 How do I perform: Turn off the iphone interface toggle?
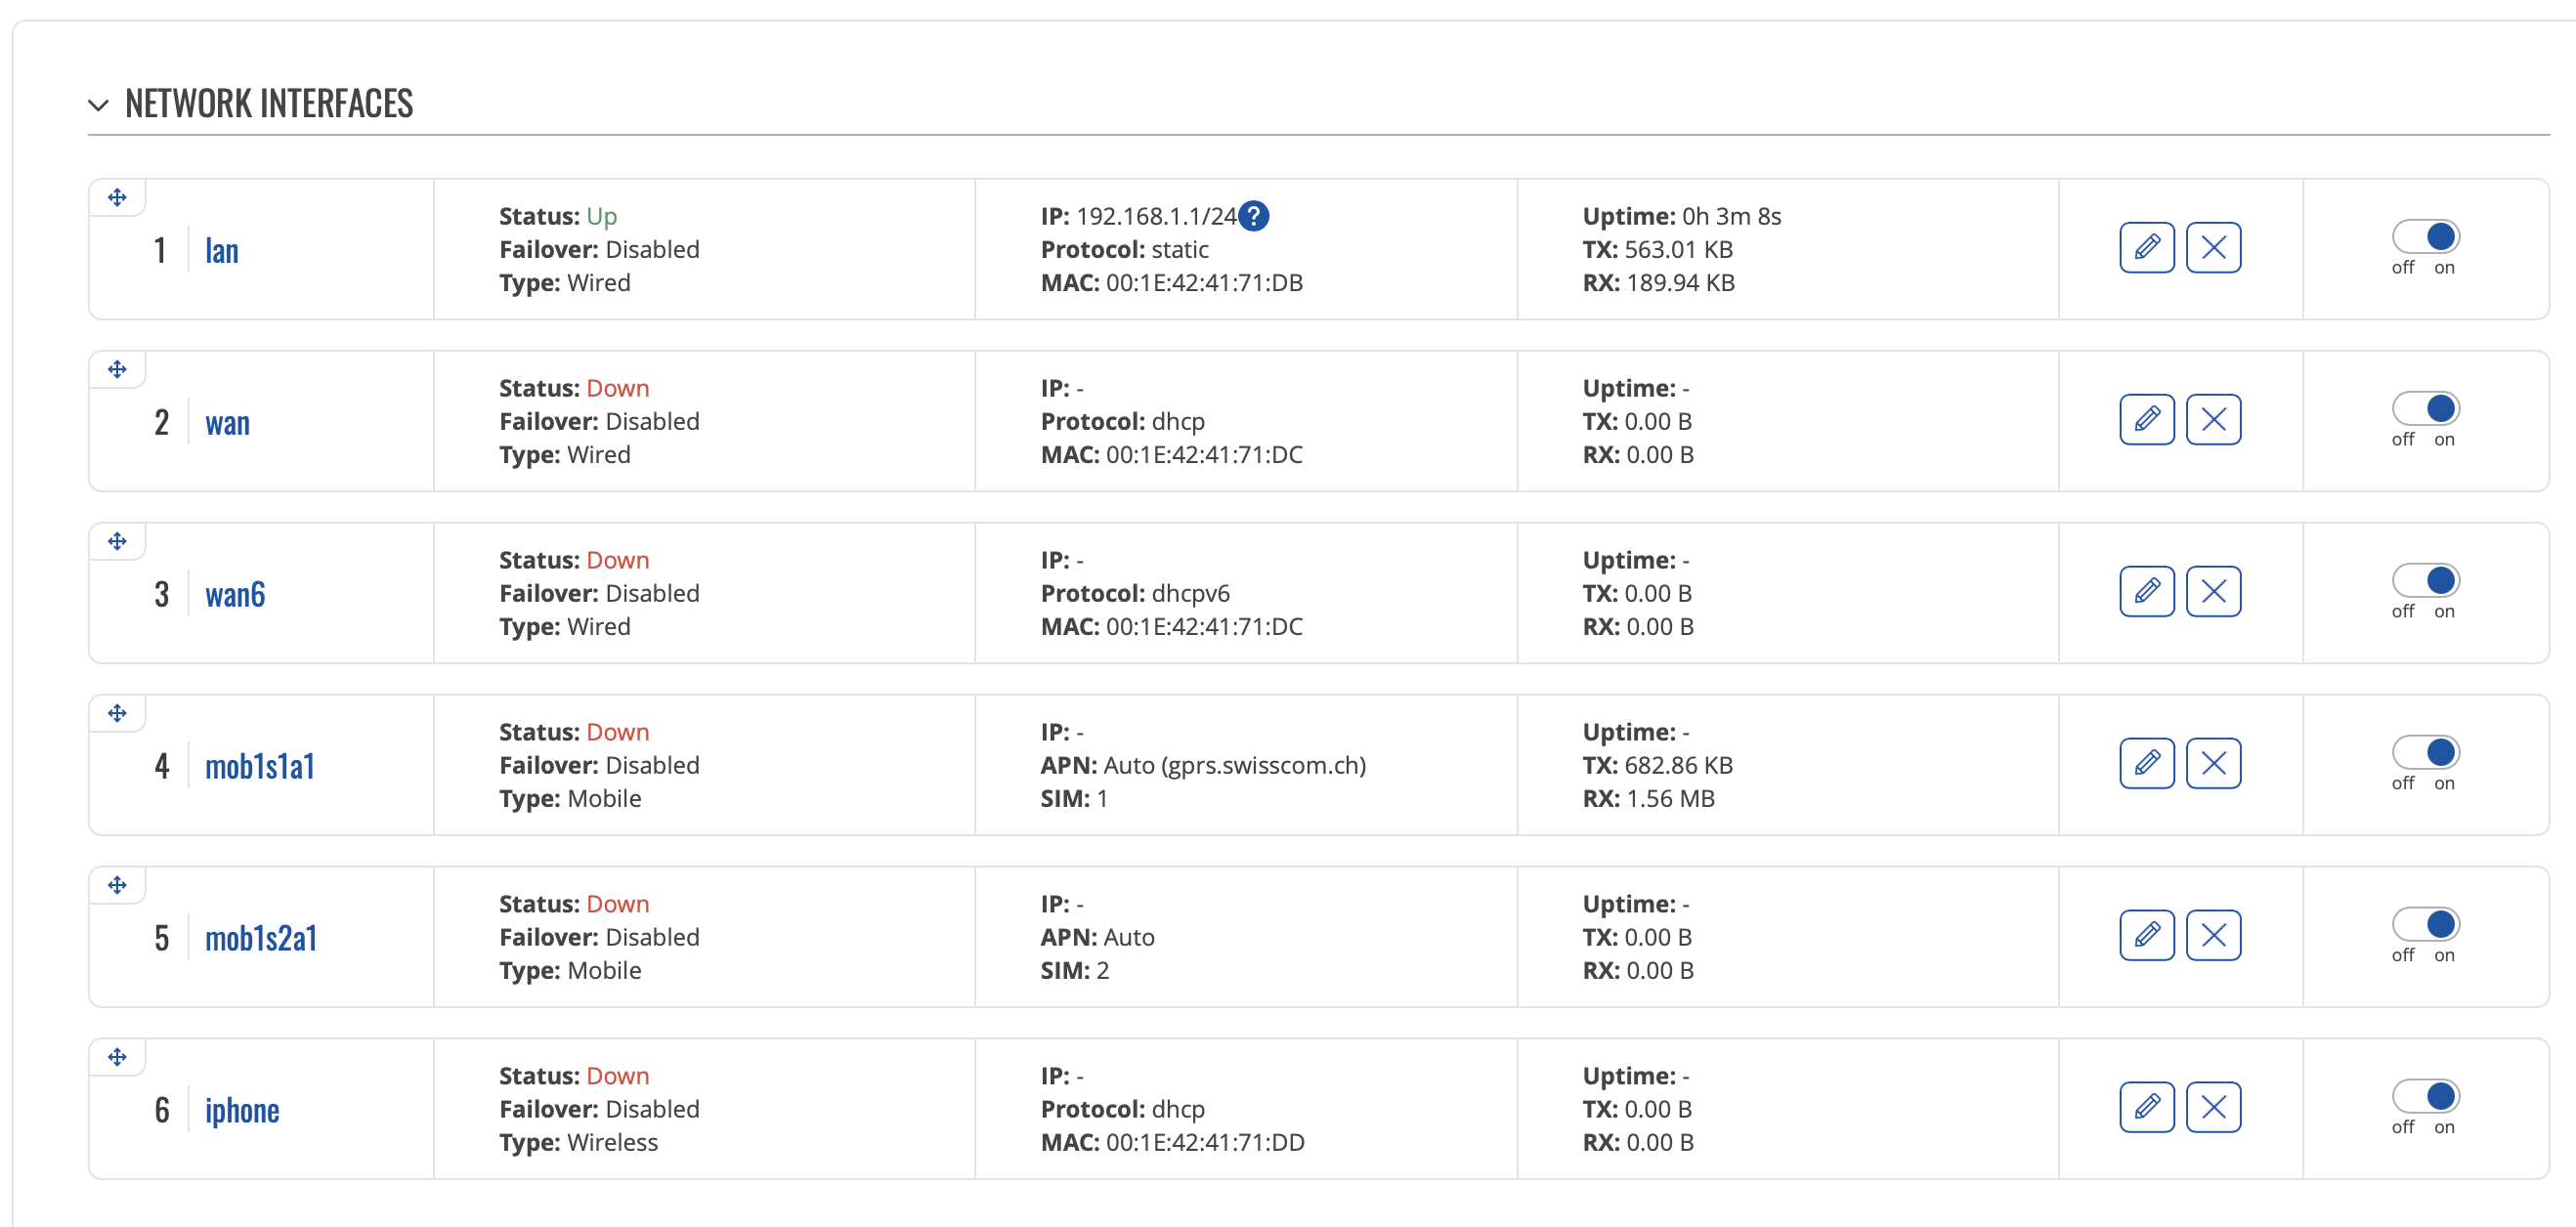coord(2425,1097)
